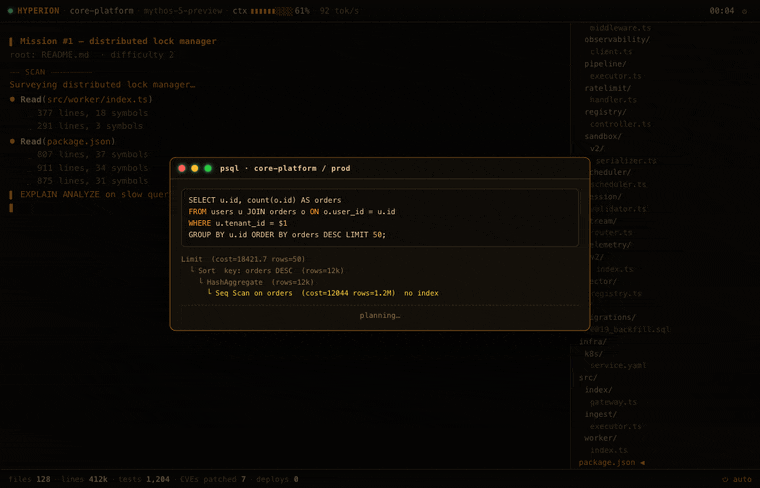The width and height of the screenshot is (760, 488).
Task: Click the planning… status in the psql window
Action: coord(380,315)
